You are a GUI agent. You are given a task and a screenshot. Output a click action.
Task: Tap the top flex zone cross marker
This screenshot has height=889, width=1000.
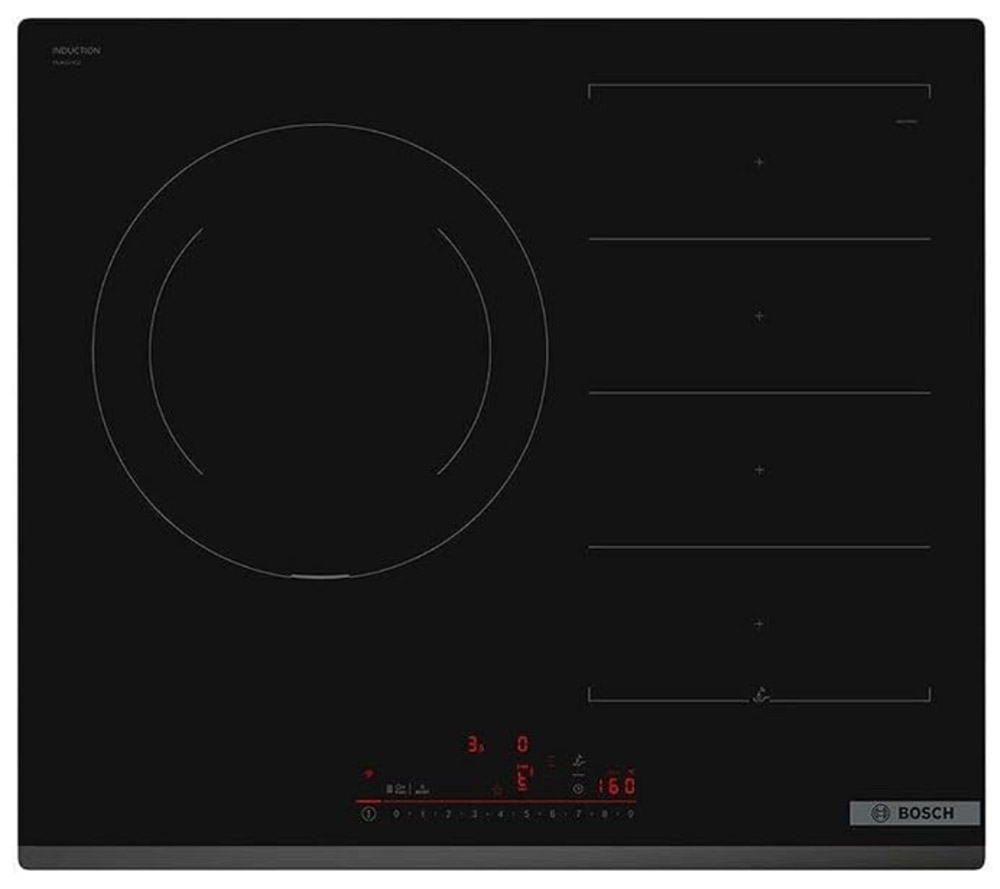pos(759,162)
